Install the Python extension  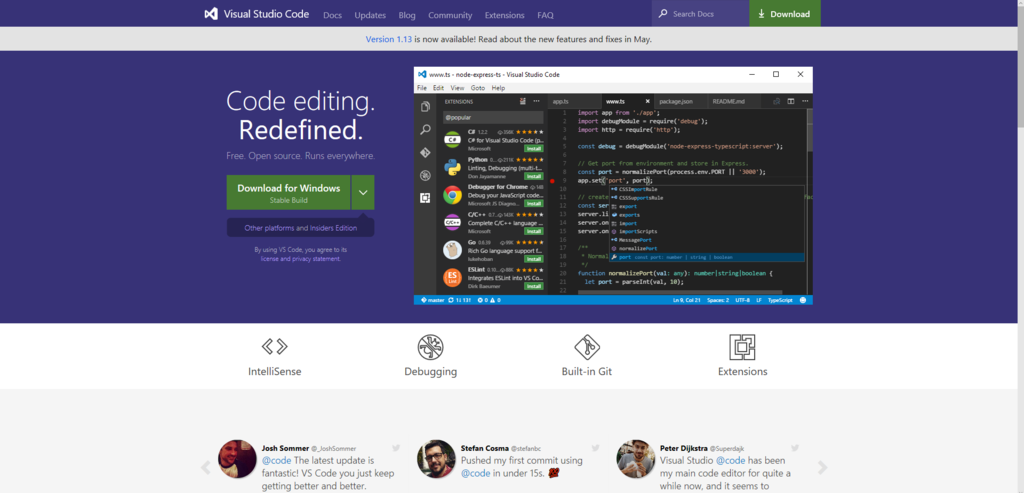(534, 176)
